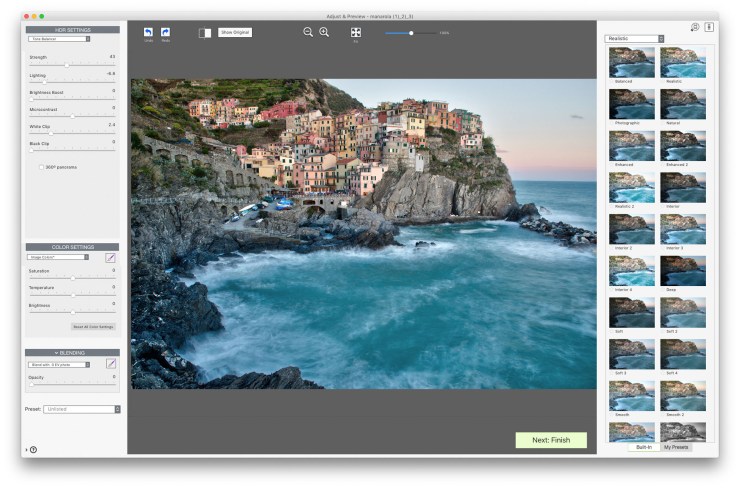Select the Soft 3 preset thumbnail

click(x=631, y=354)
